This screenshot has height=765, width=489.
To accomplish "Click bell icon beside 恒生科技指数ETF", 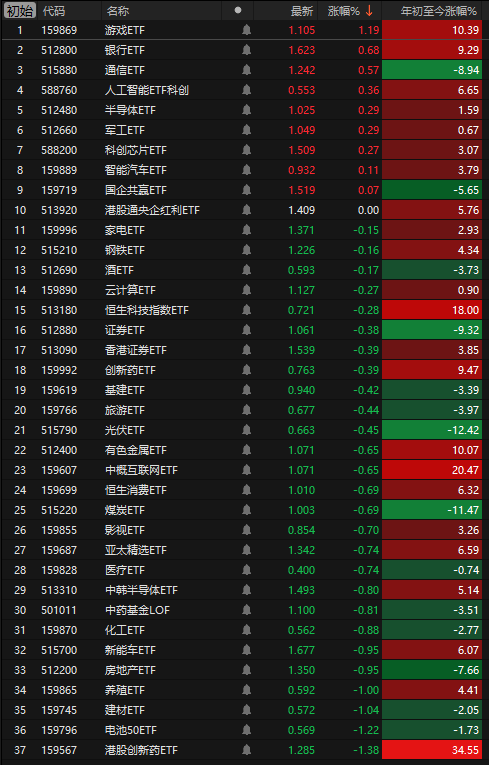I will 246,310.
